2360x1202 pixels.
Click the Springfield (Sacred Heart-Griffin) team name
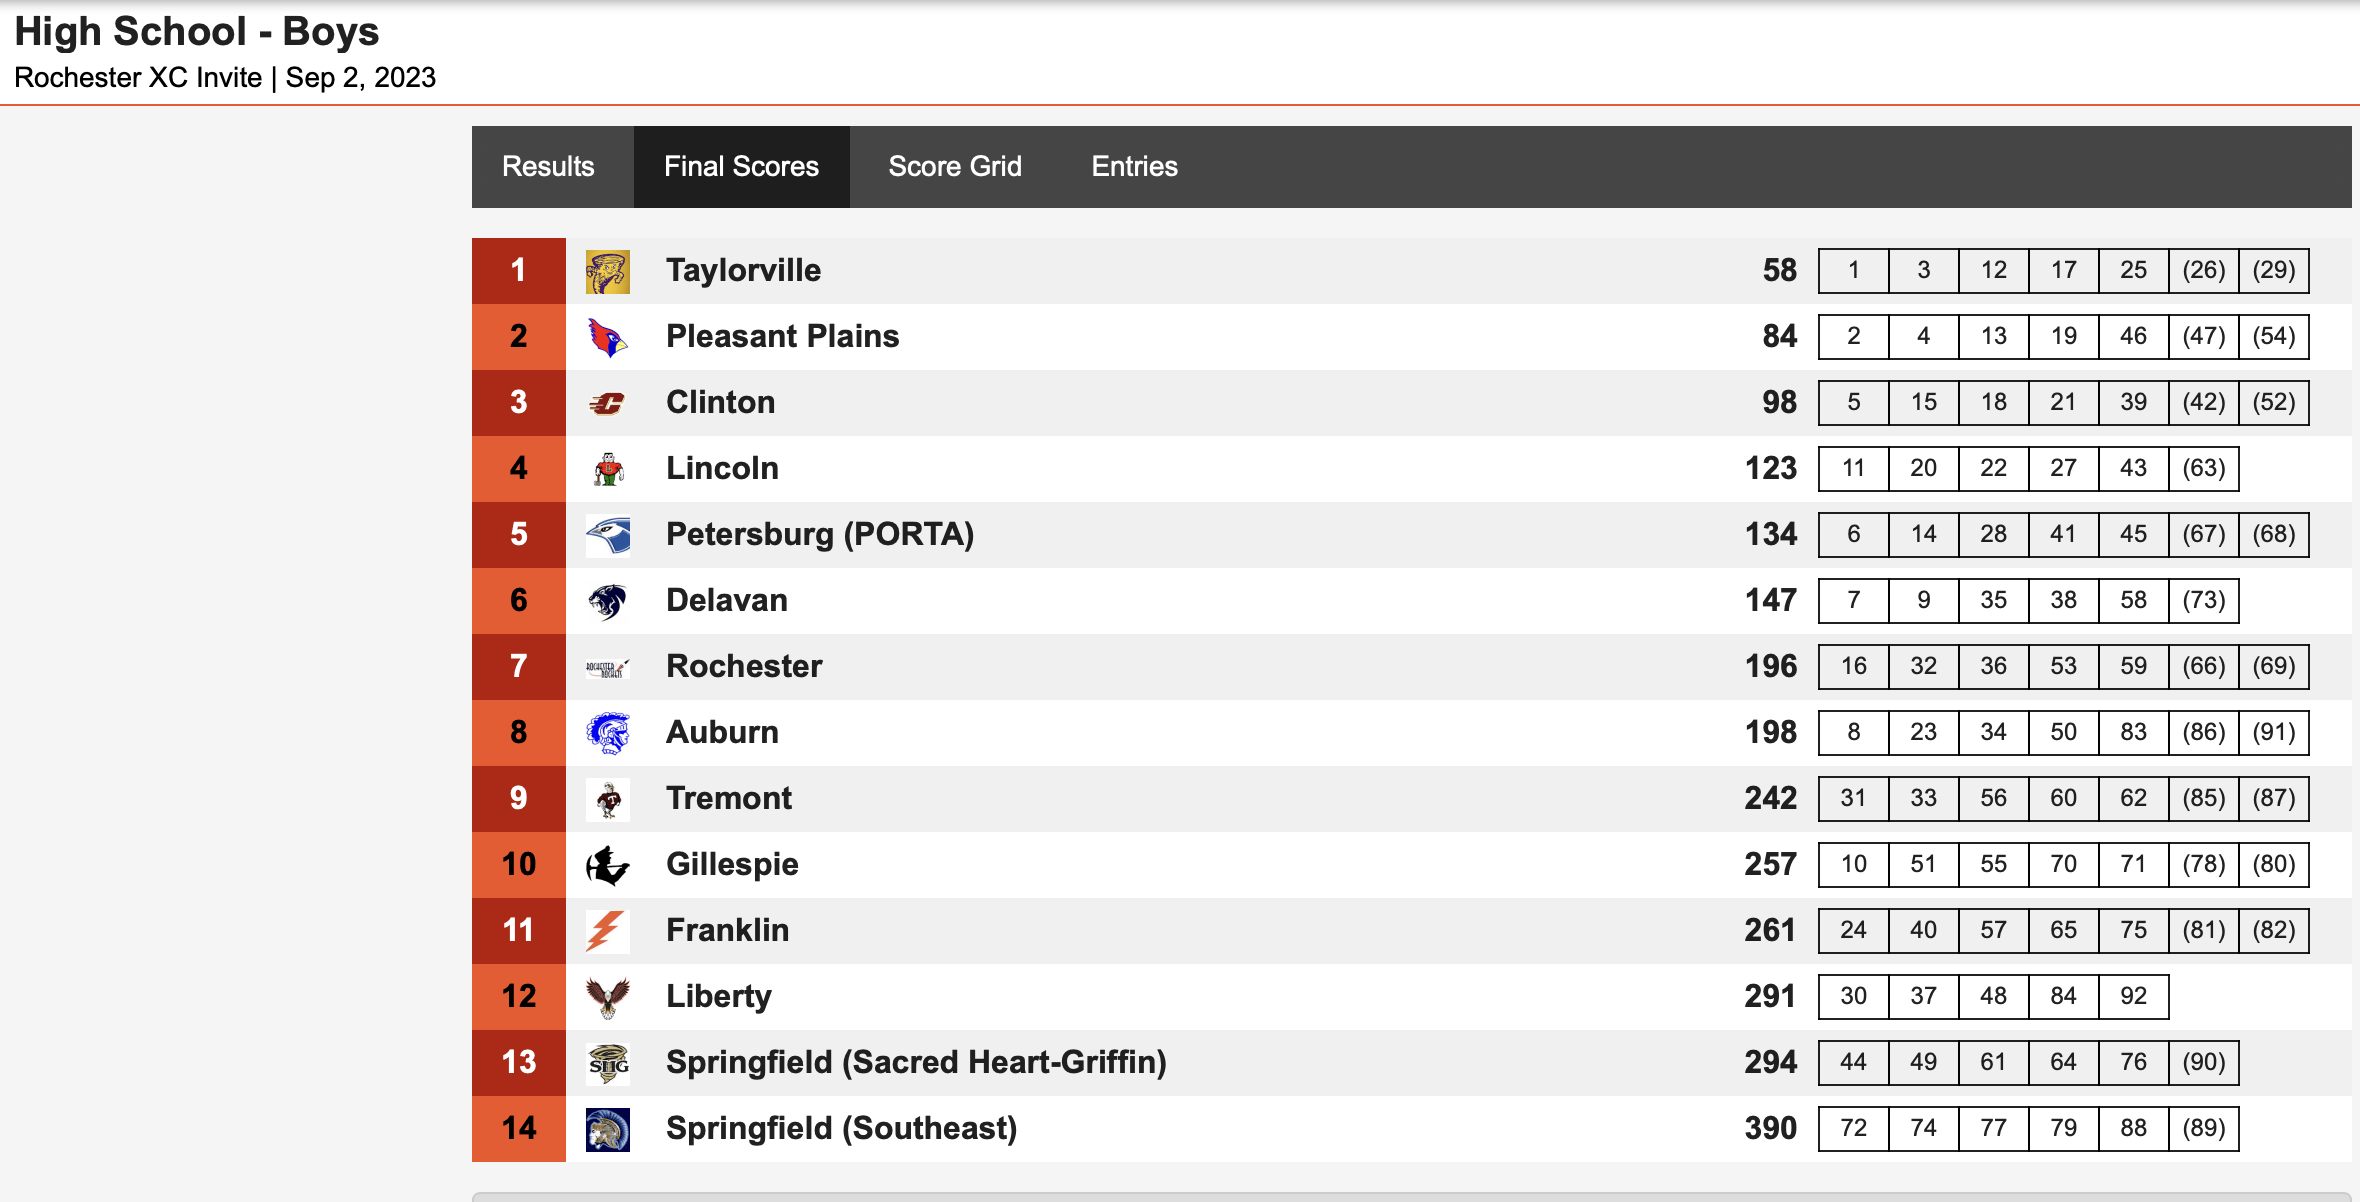click(916, 1063)
